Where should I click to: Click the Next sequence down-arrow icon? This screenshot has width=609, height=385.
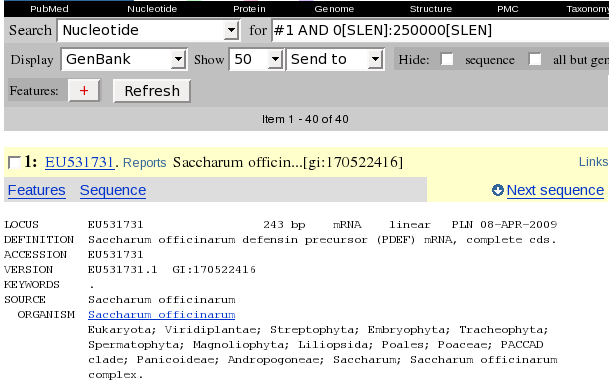tap(498, 190)
